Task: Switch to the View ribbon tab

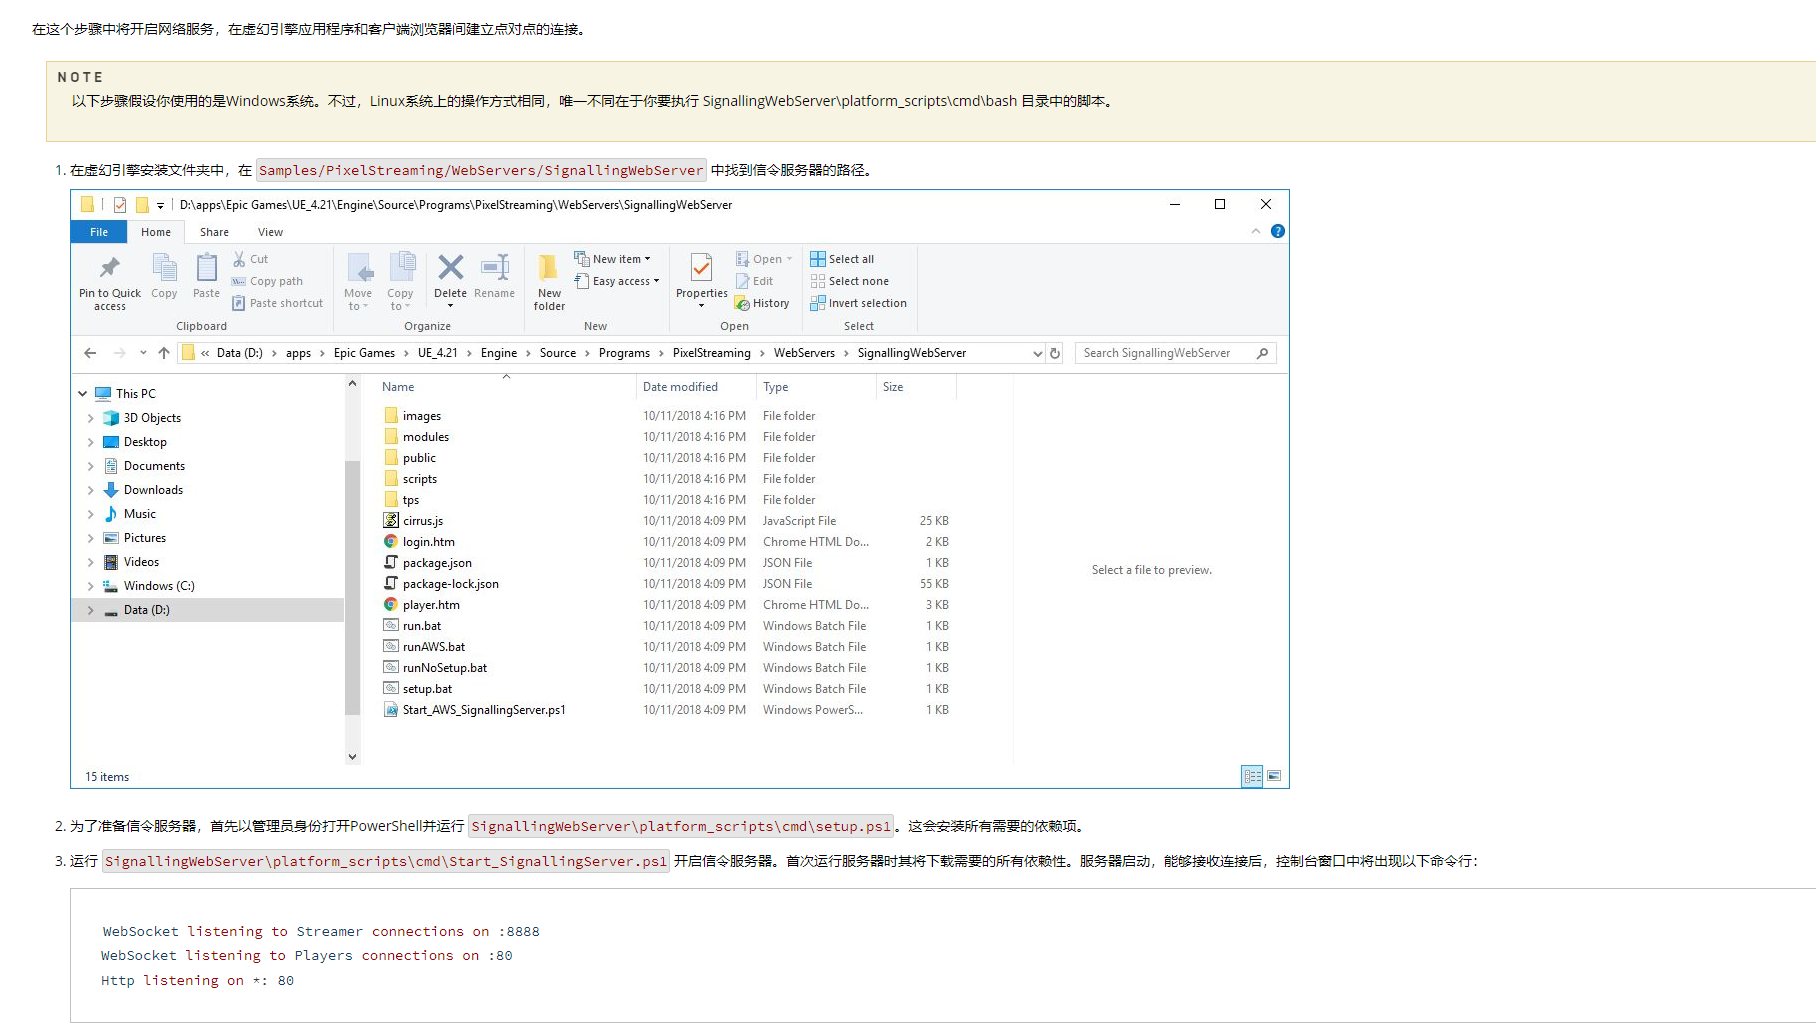Action: (x=270, y=232)
